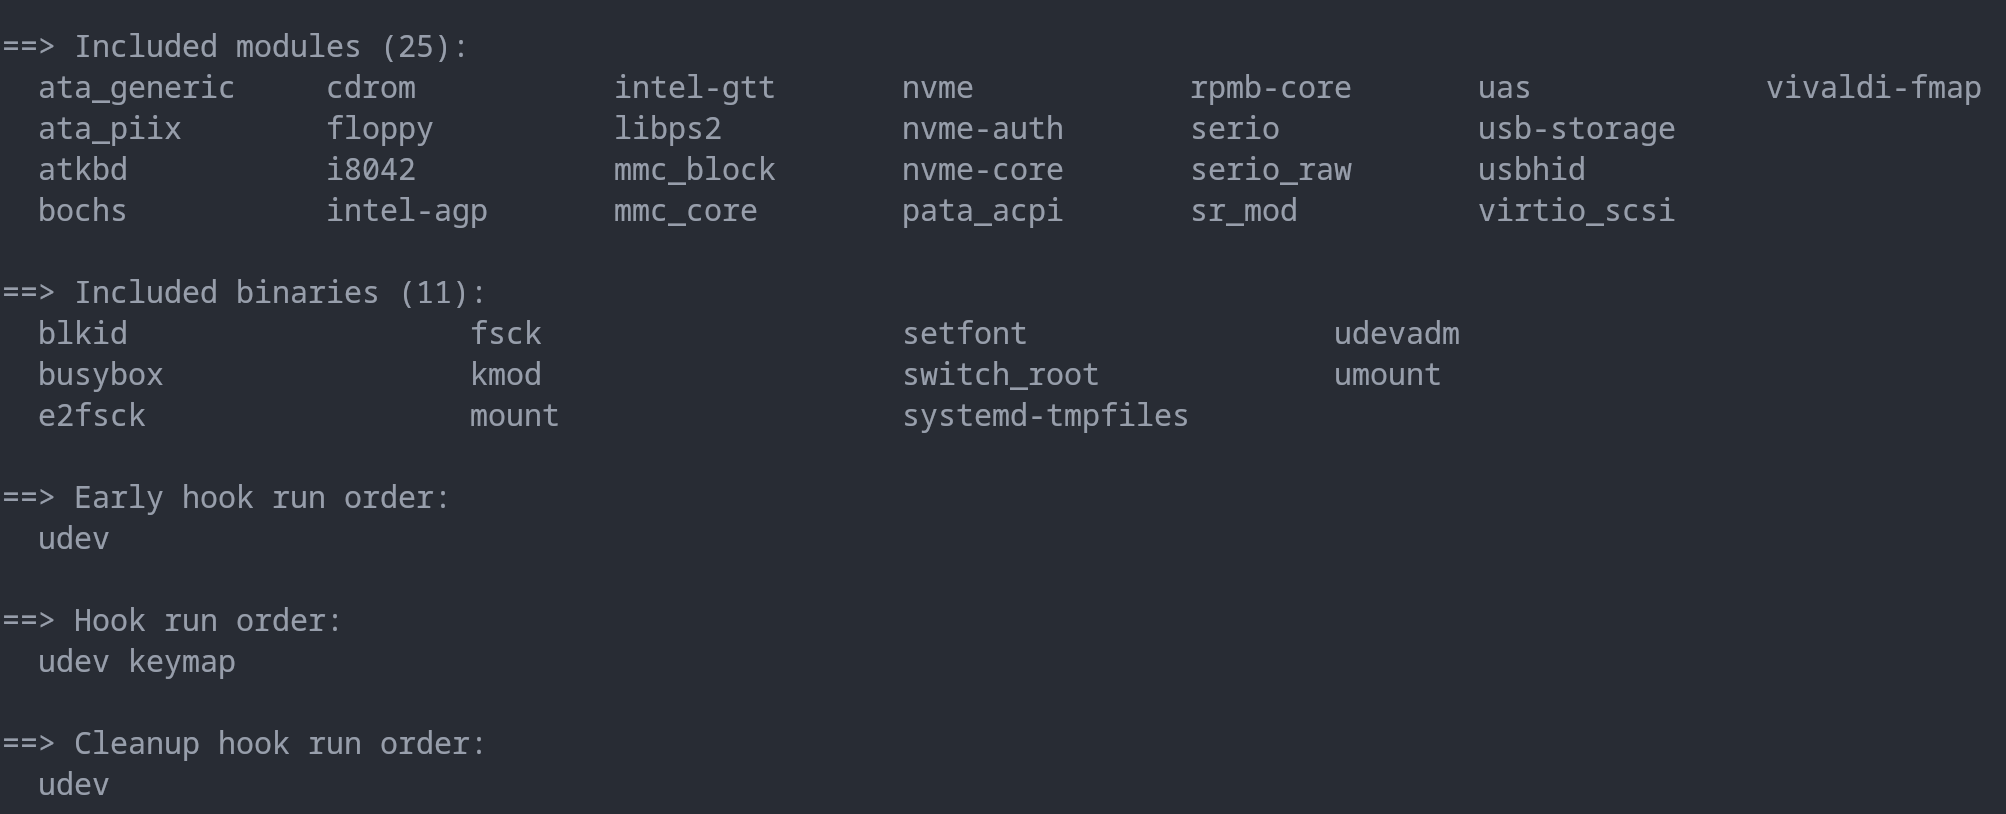Click the ata_generic module name
The width and height of the screenshot is (2006, 814).
pos(136,88)
